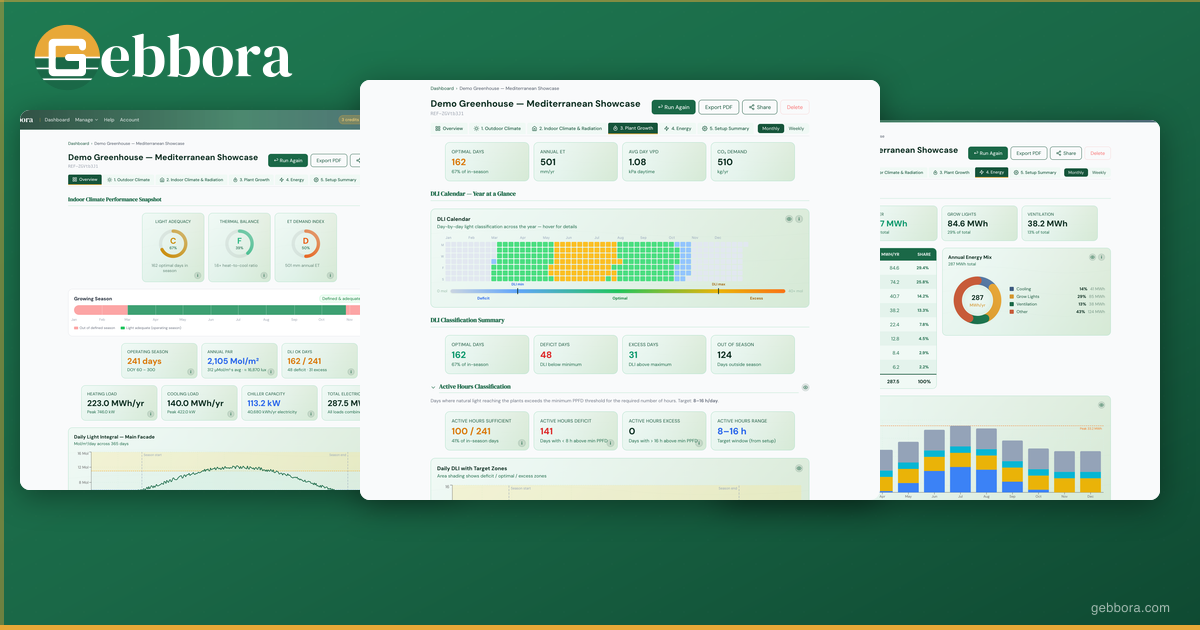Open 1. Outdoor Climate tab in left window
The width and height of the screenshot is (1200, 630).
coord(130,180)
